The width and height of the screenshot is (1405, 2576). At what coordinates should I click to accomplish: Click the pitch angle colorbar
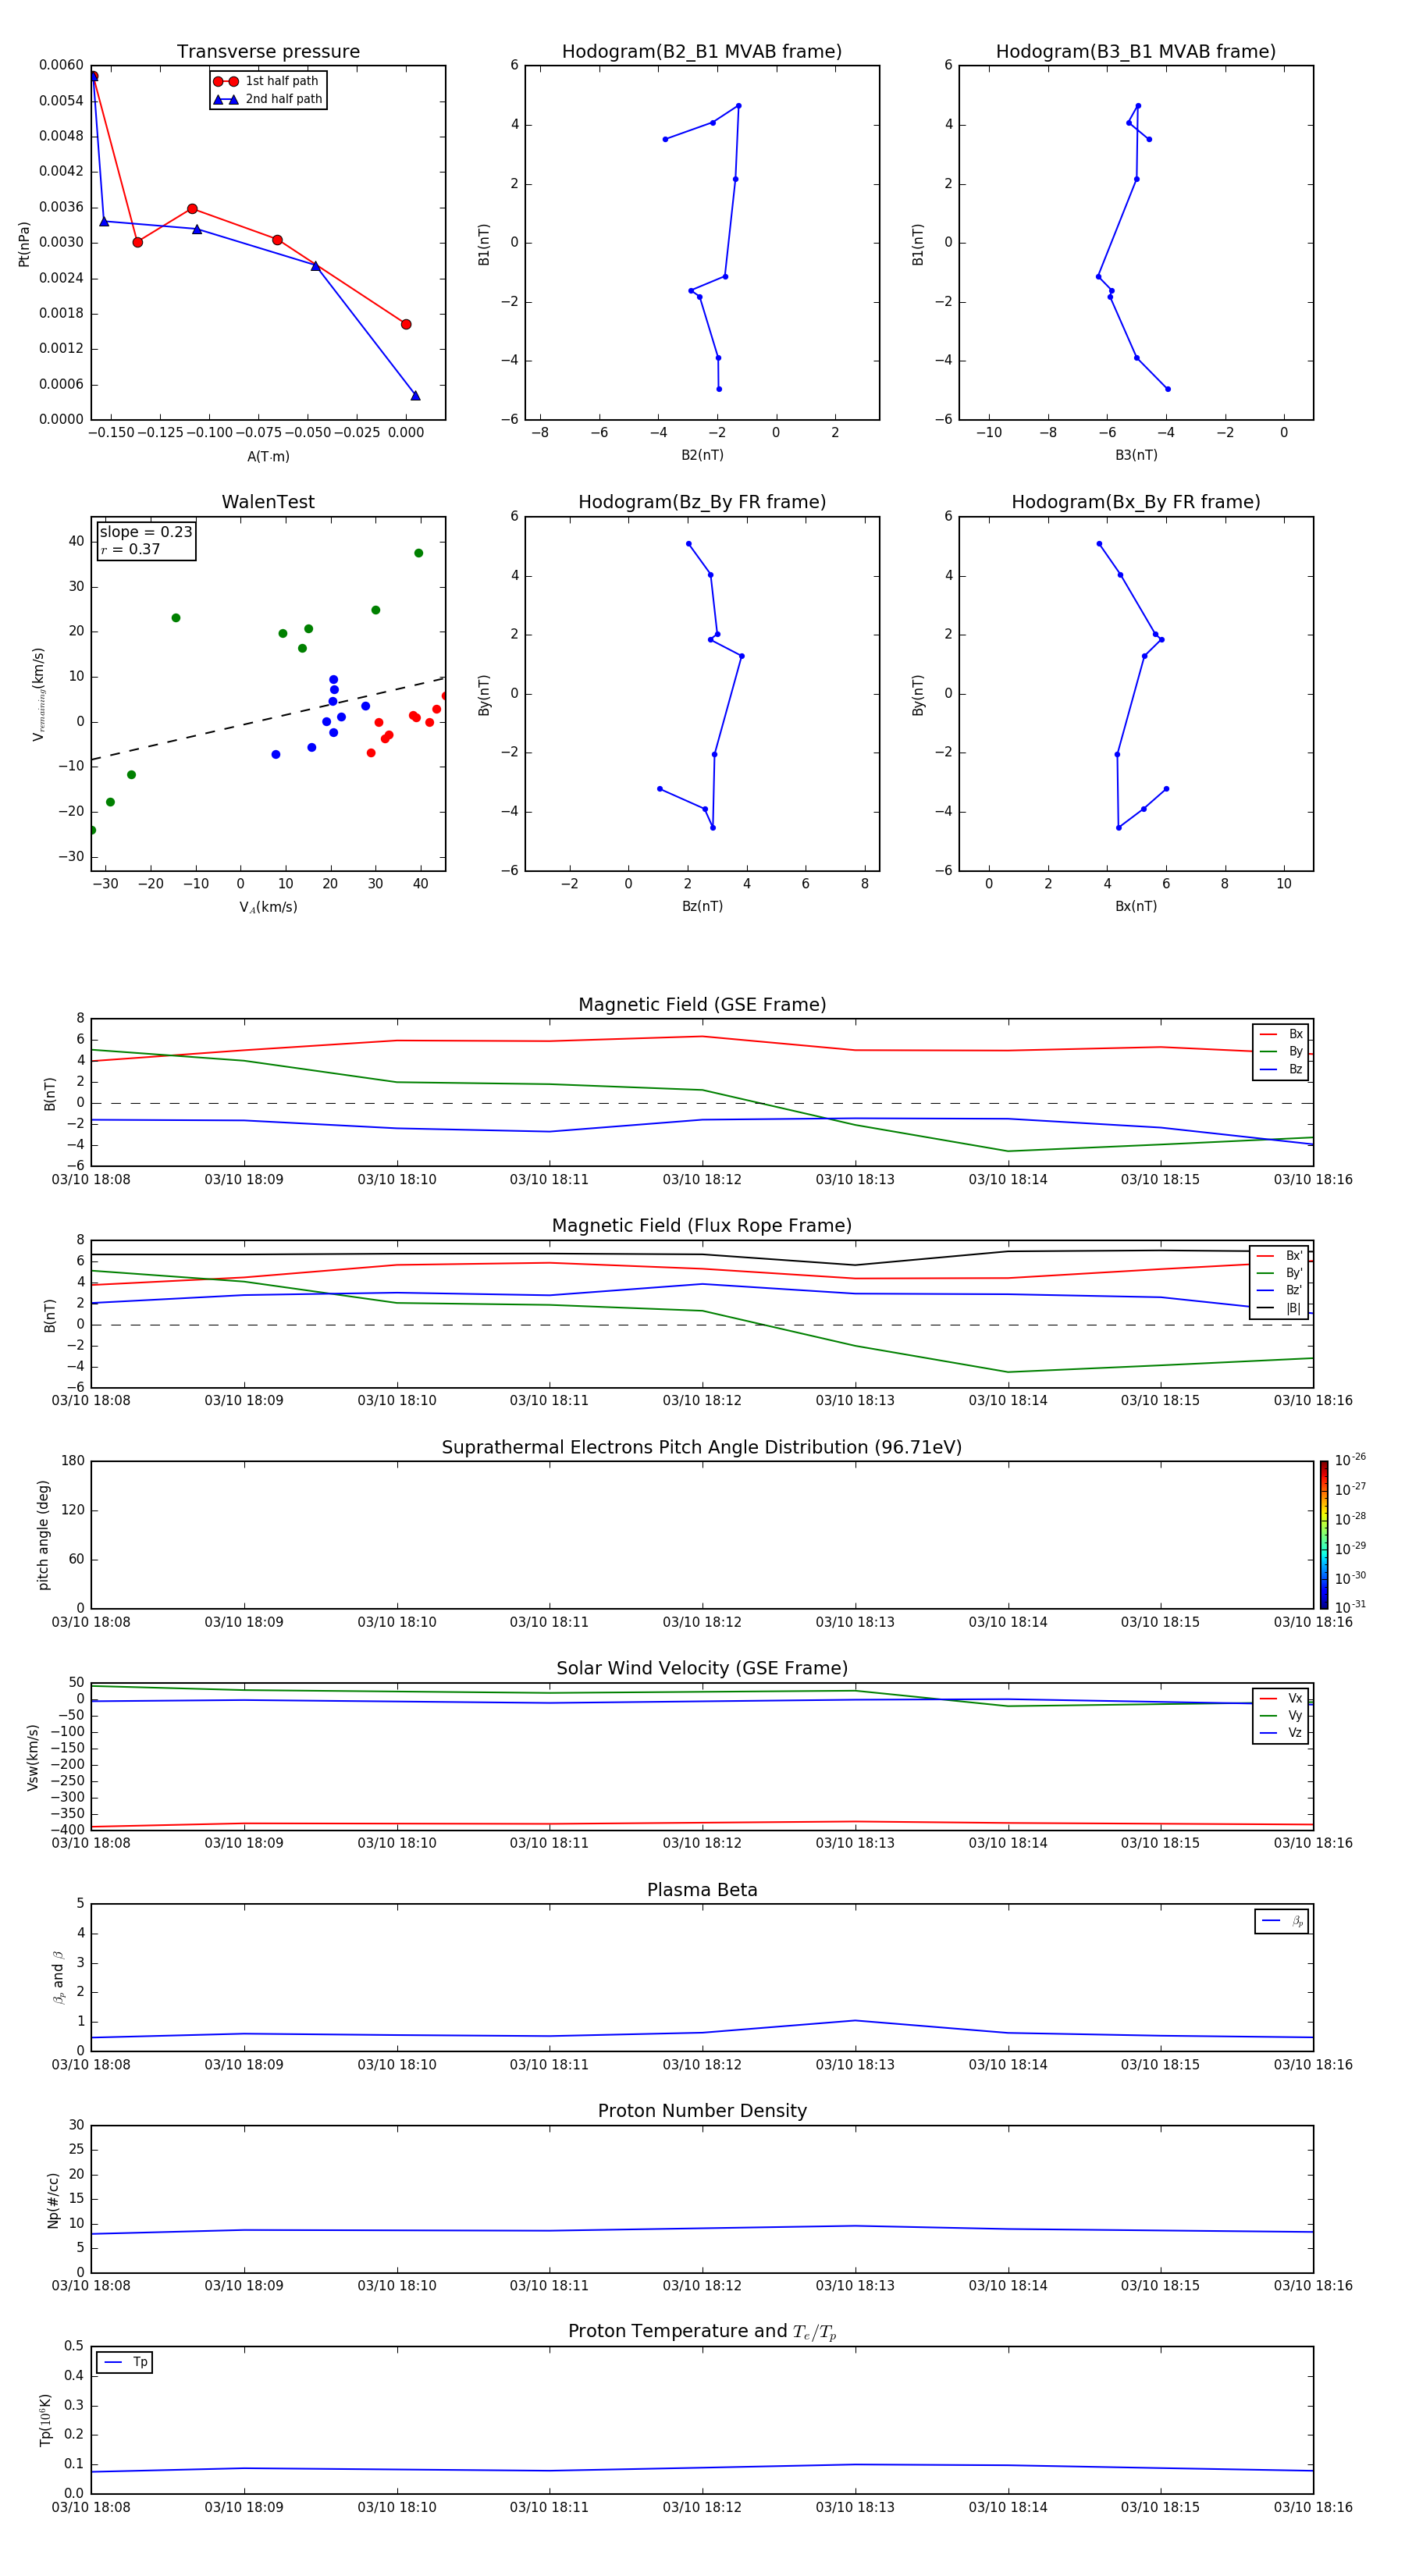(x=1324, y=1535)
